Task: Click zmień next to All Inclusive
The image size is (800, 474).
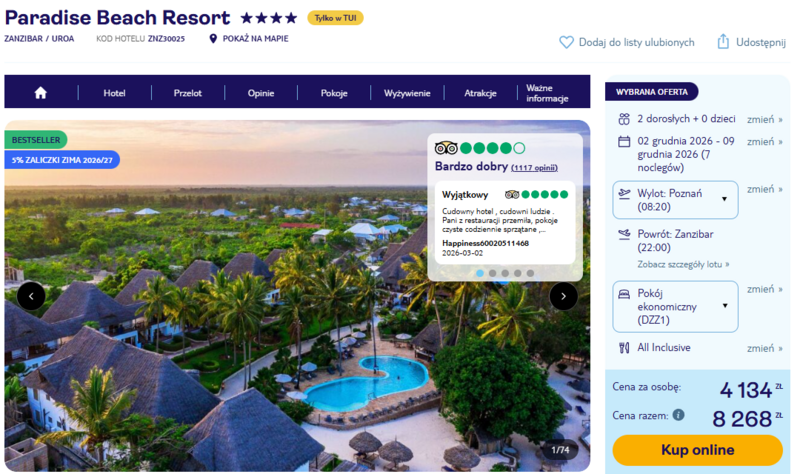Action: pos(764,348)
